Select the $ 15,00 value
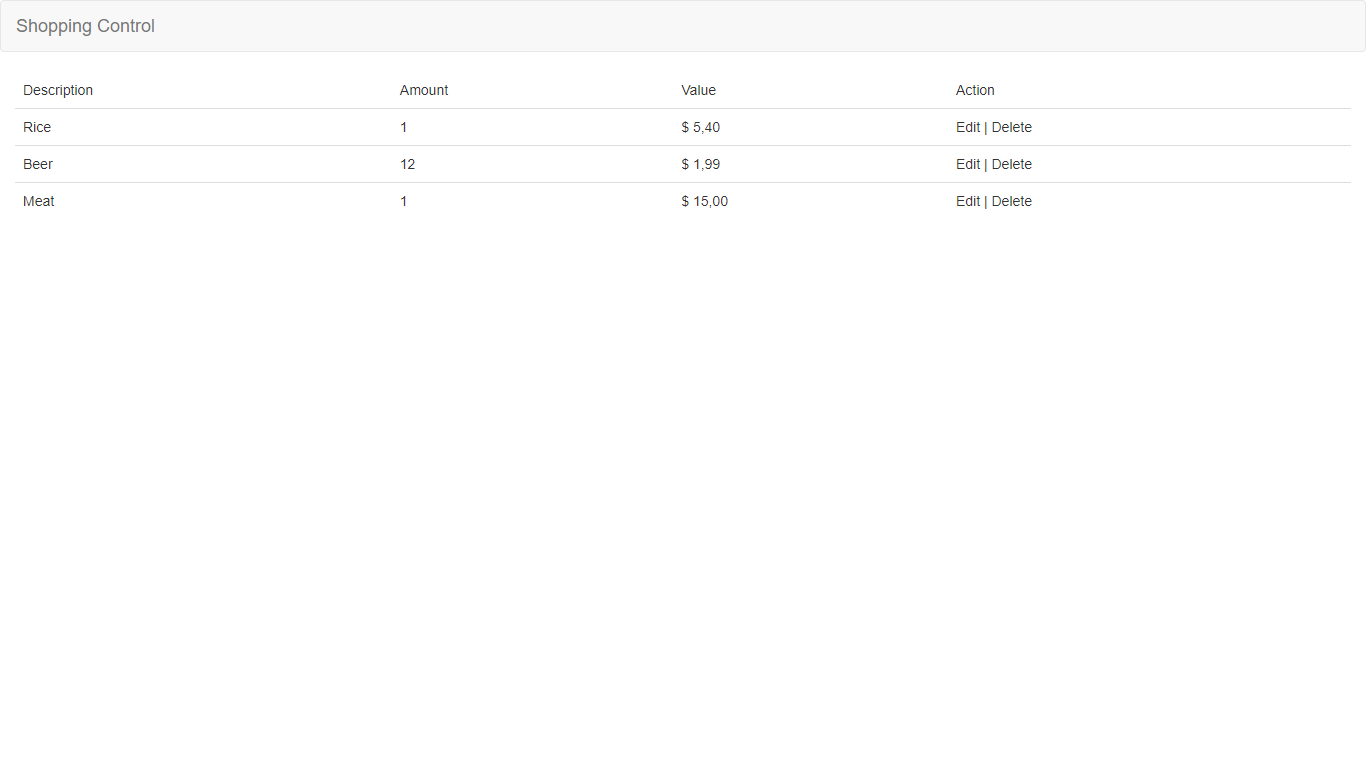This screenshot has height=768, width=1366. click(x=705, y=201)
